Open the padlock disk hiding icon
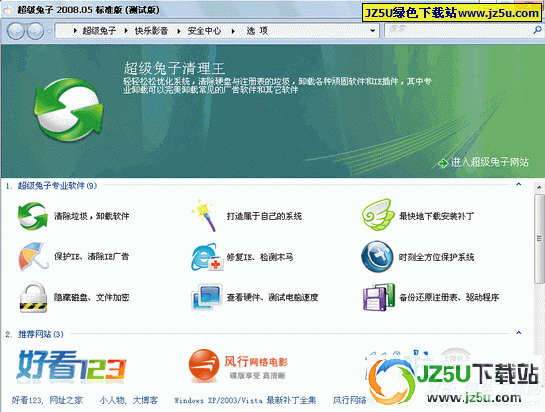Viewport: 545px width, 412px height. point(33,297)
